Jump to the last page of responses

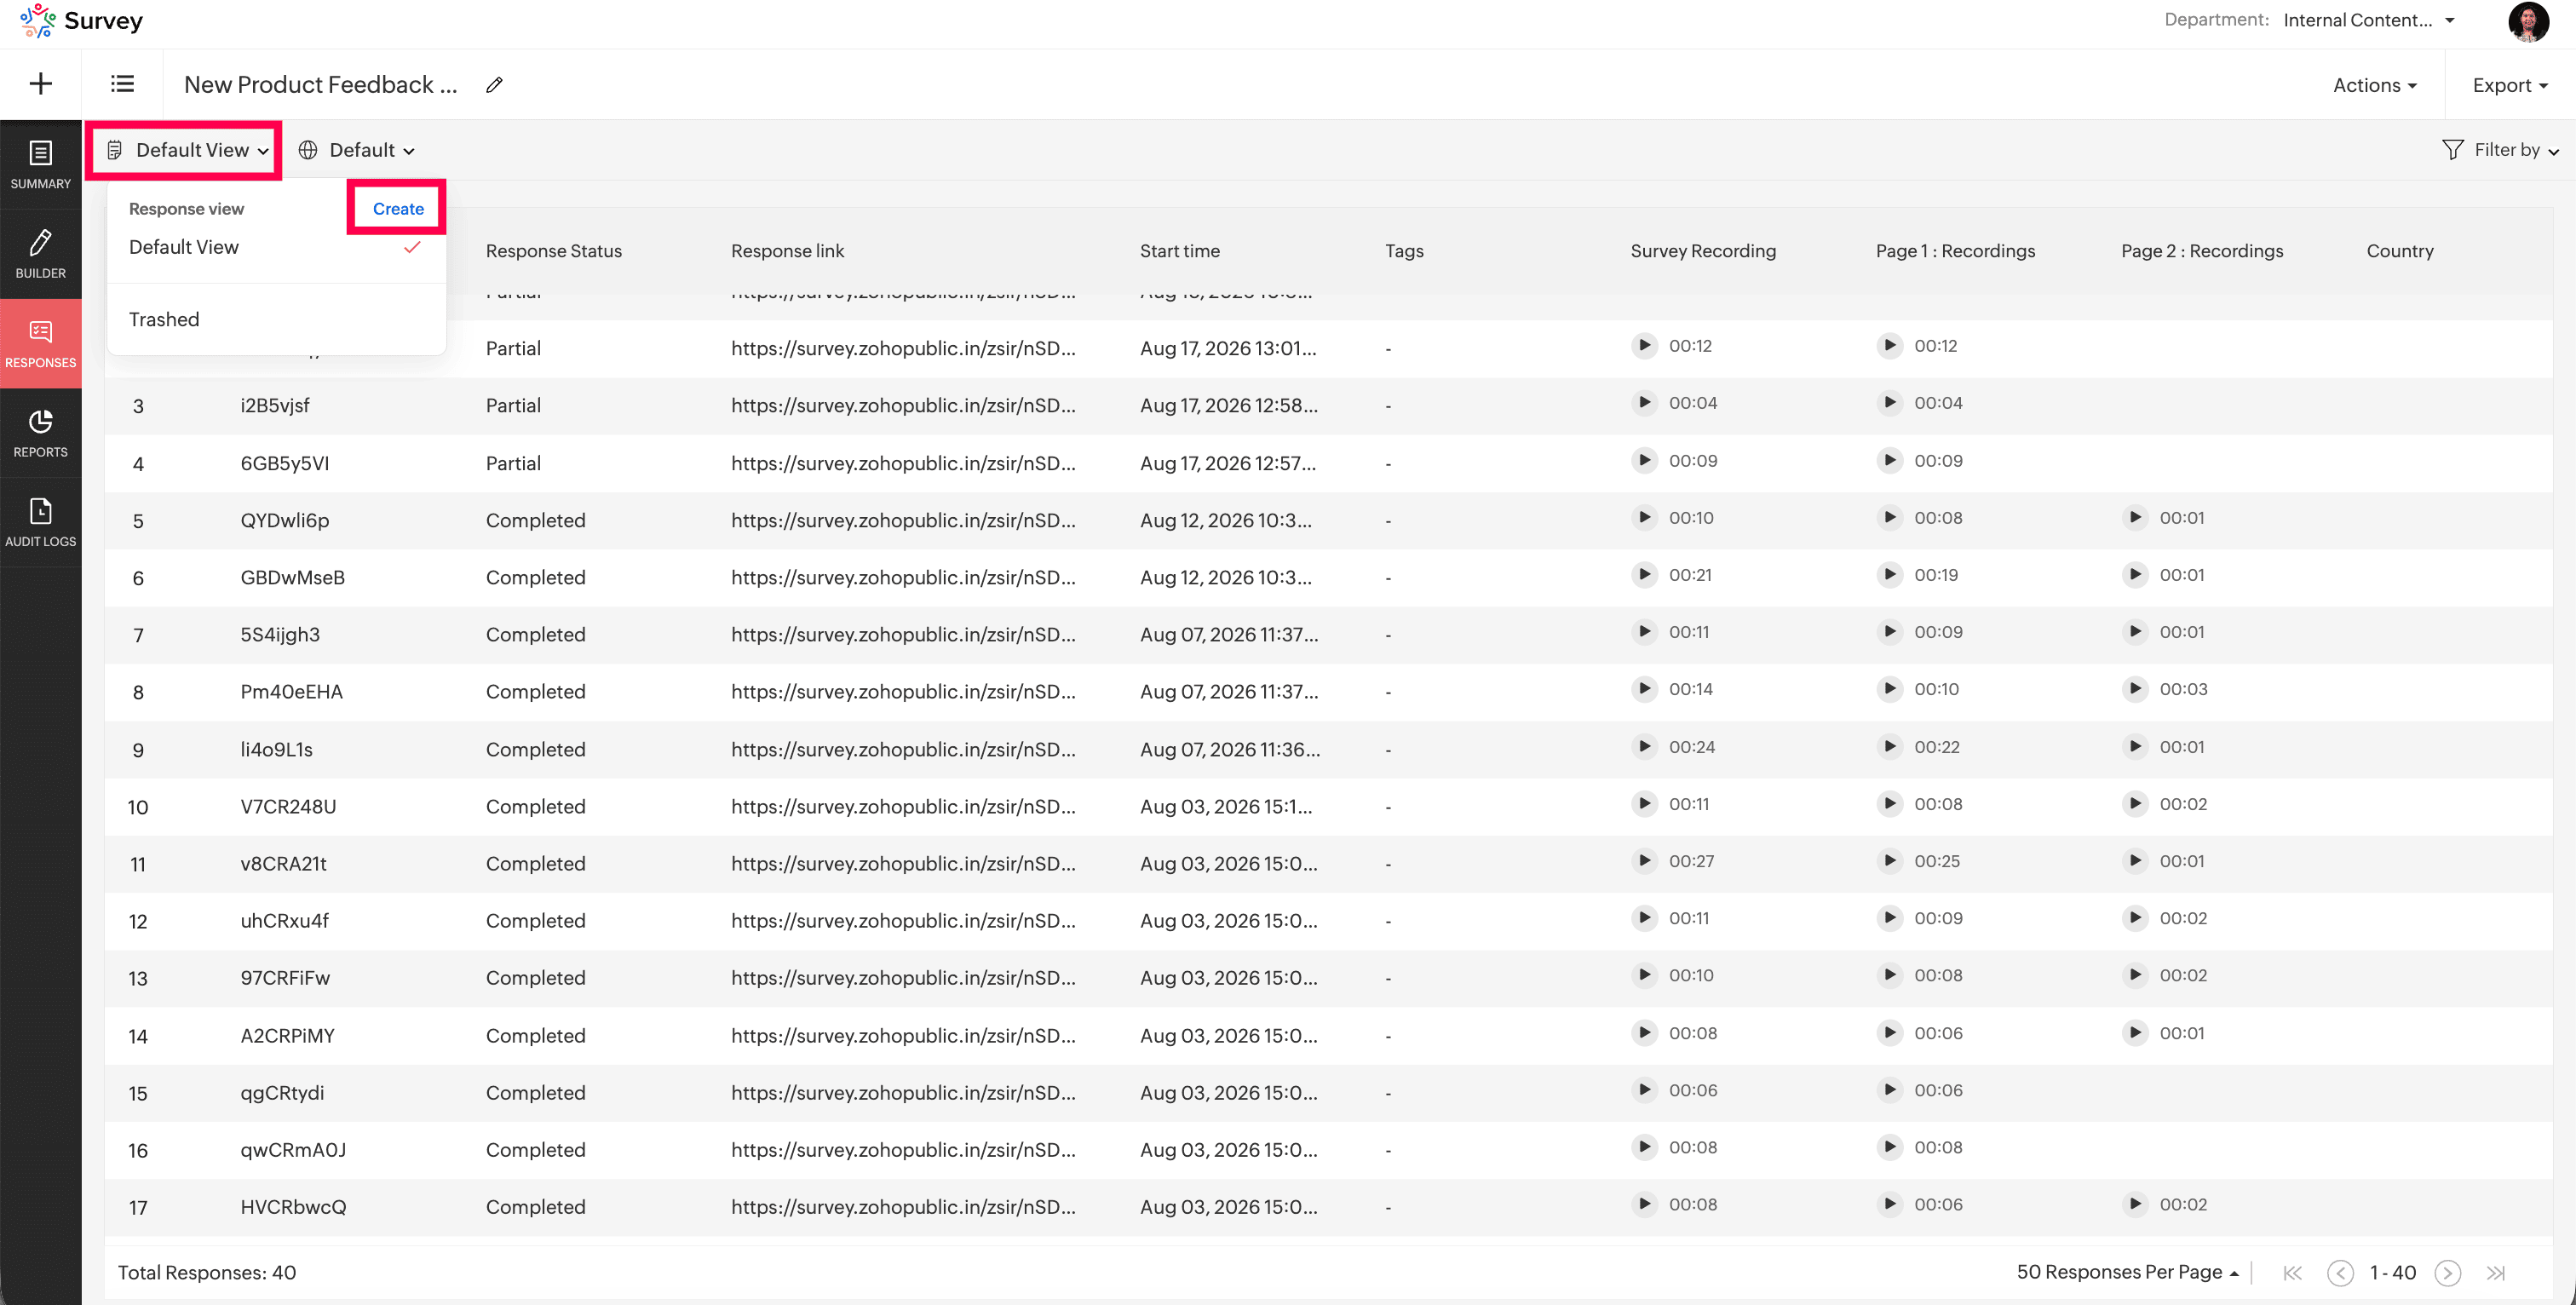coord(2496,1272)
